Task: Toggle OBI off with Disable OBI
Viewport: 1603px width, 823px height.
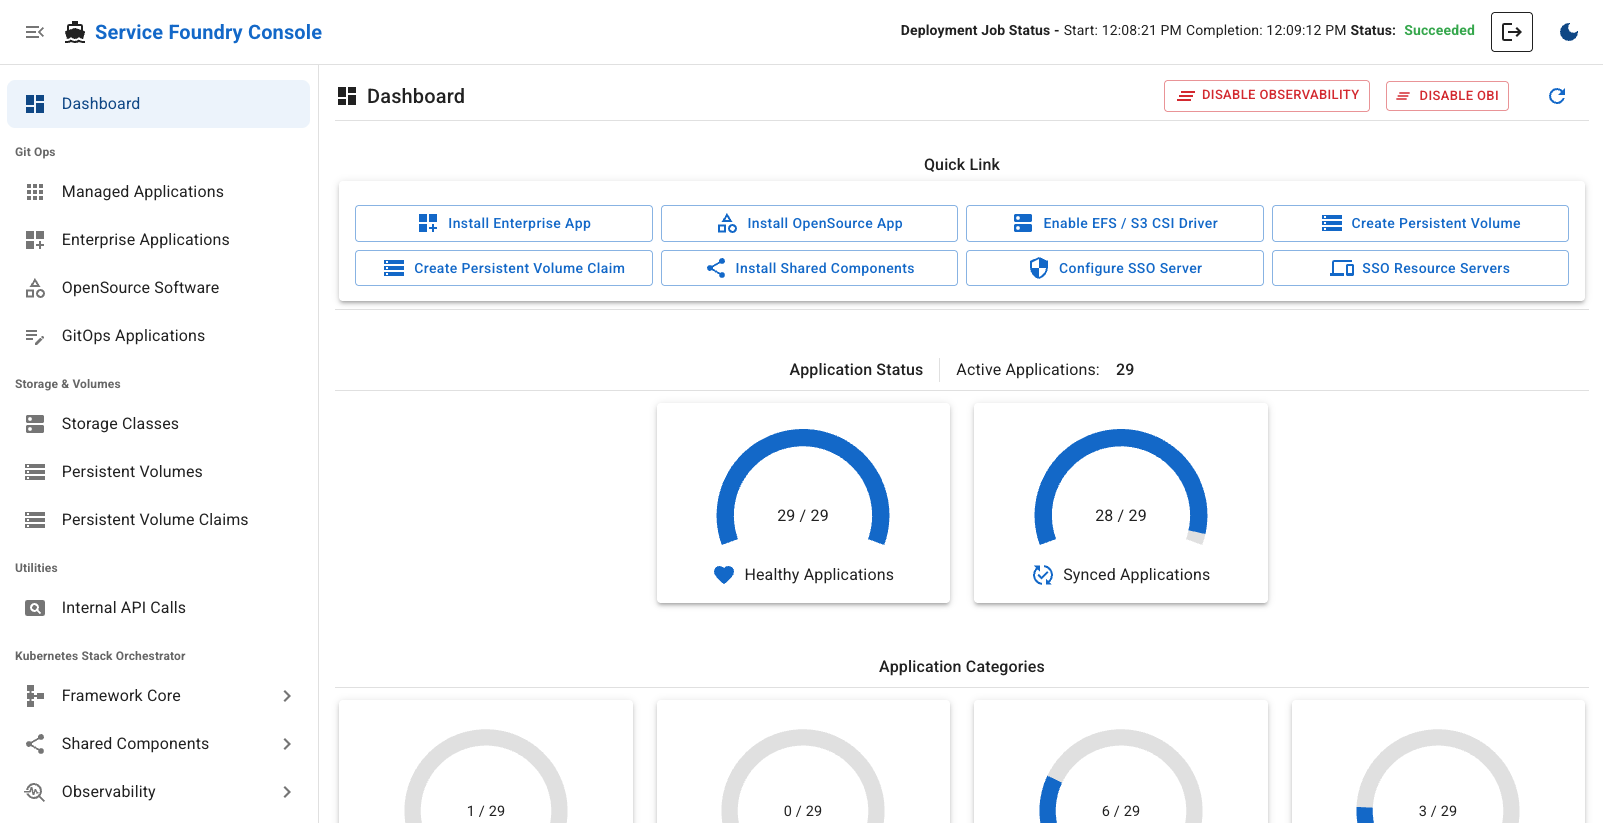Action: point(1446,96)
